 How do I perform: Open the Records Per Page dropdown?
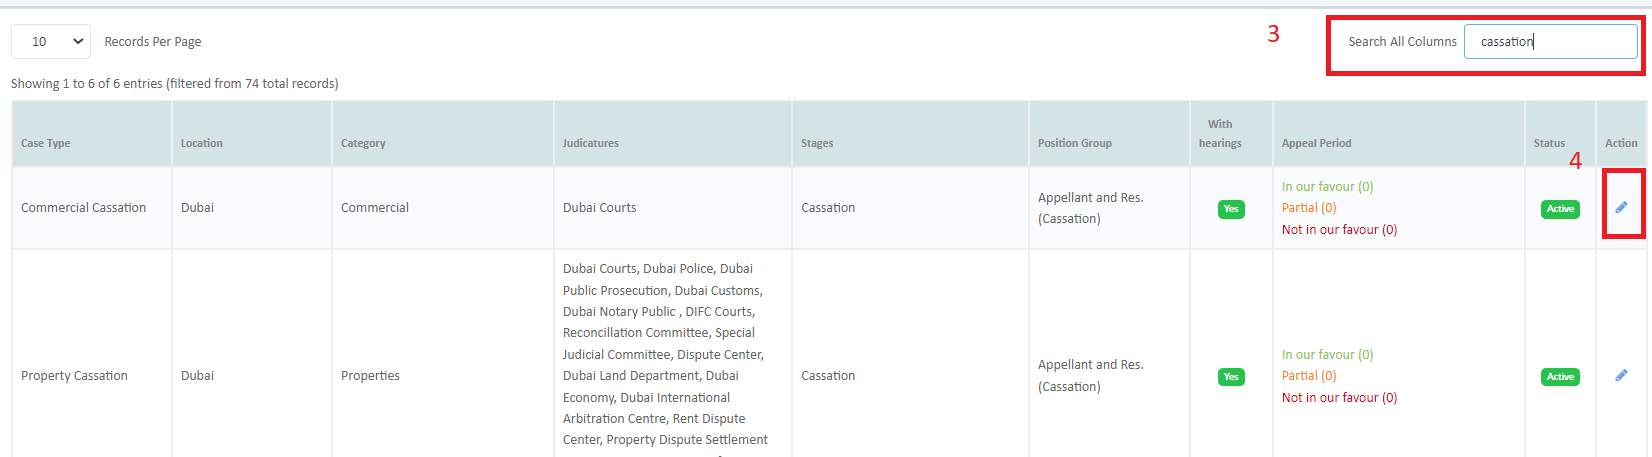pos(51,42)
